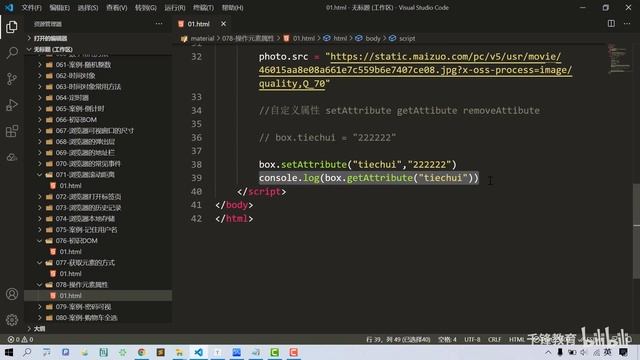Open the Search view in activity bar
The image size is (640, 360).
pyautogui.click(x=12, y=53)
